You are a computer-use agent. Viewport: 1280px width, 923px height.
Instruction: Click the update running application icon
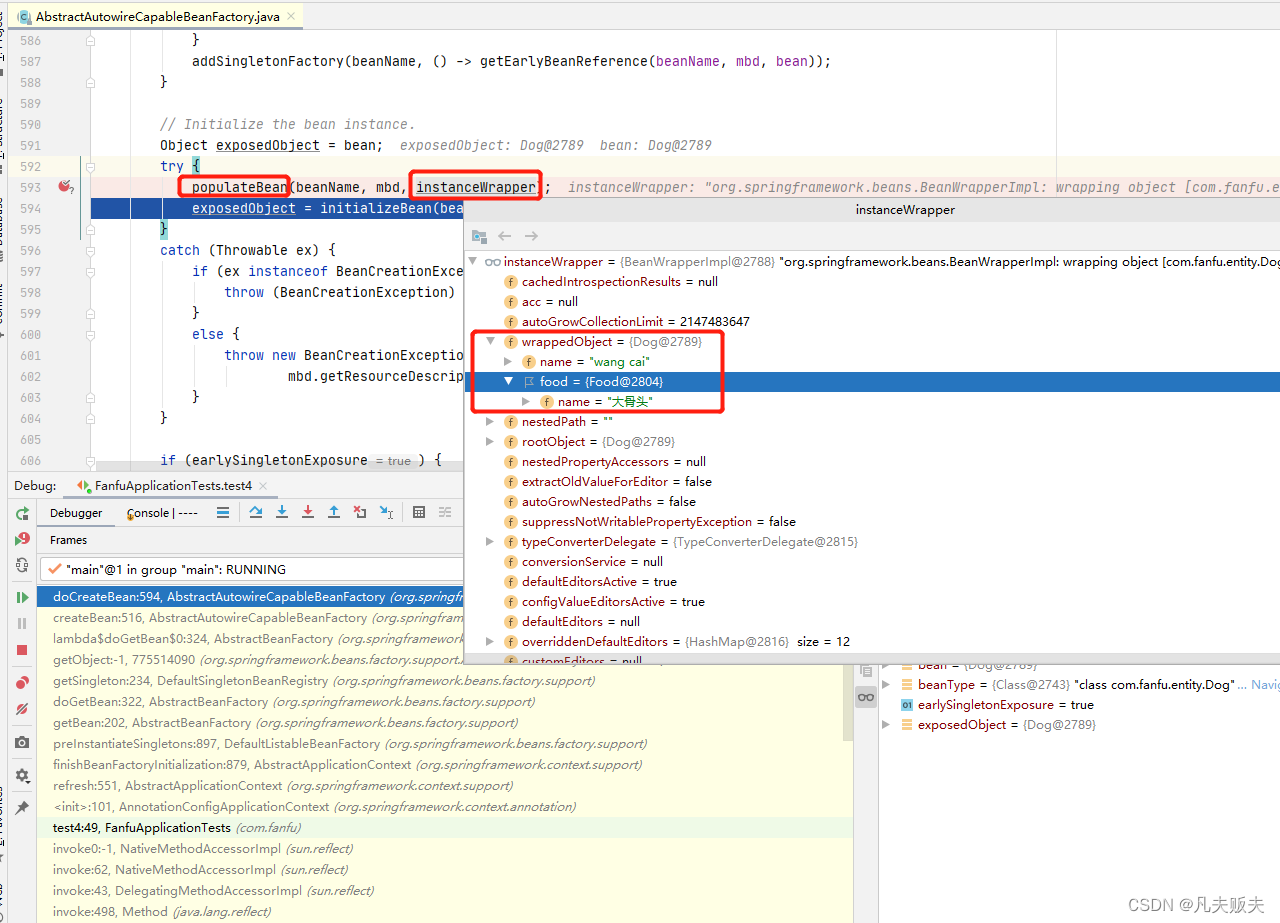(22, 565)
